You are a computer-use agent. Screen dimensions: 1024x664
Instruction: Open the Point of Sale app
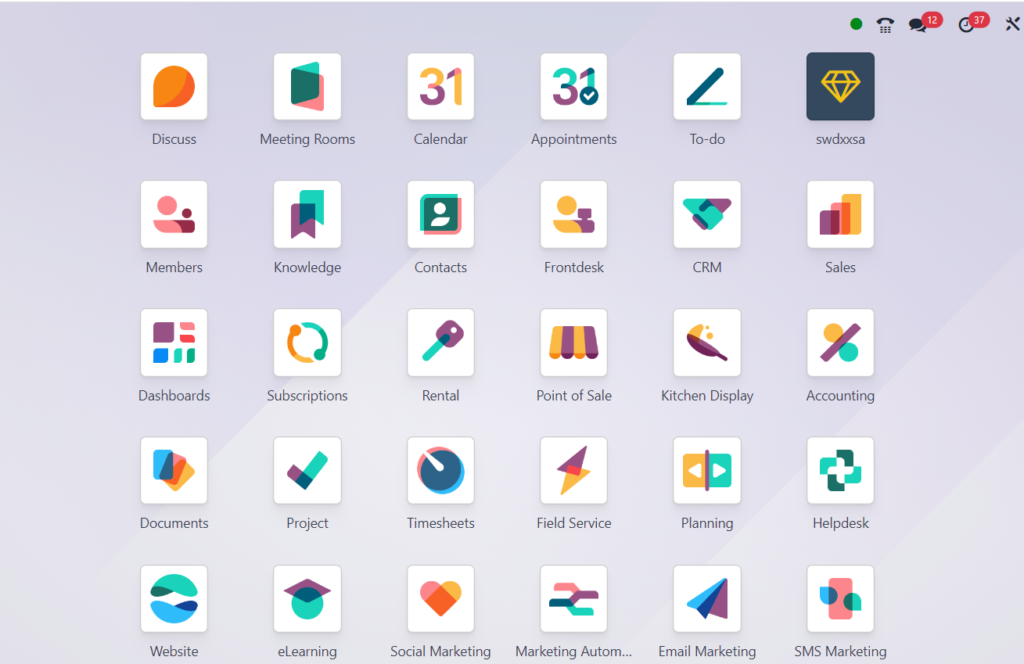[574, 343]
